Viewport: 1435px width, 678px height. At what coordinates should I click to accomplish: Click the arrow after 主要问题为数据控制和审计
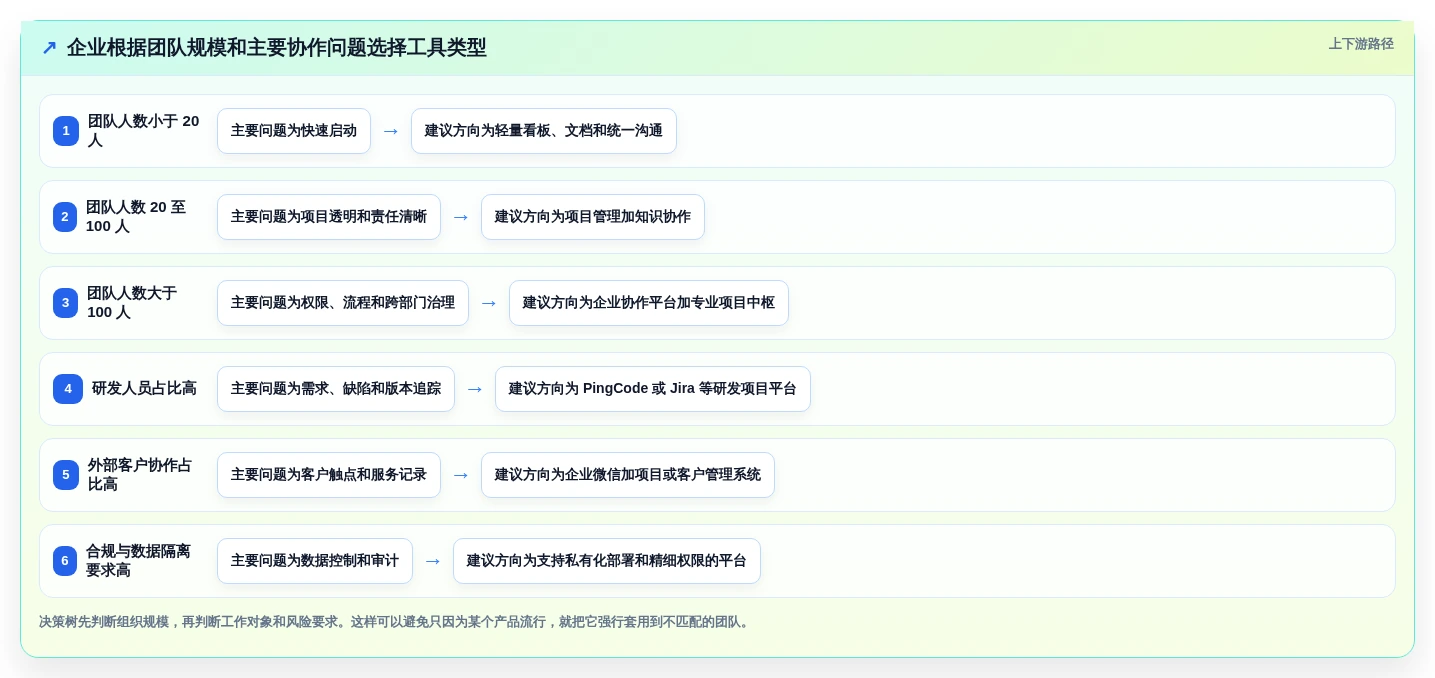(433, 561)
